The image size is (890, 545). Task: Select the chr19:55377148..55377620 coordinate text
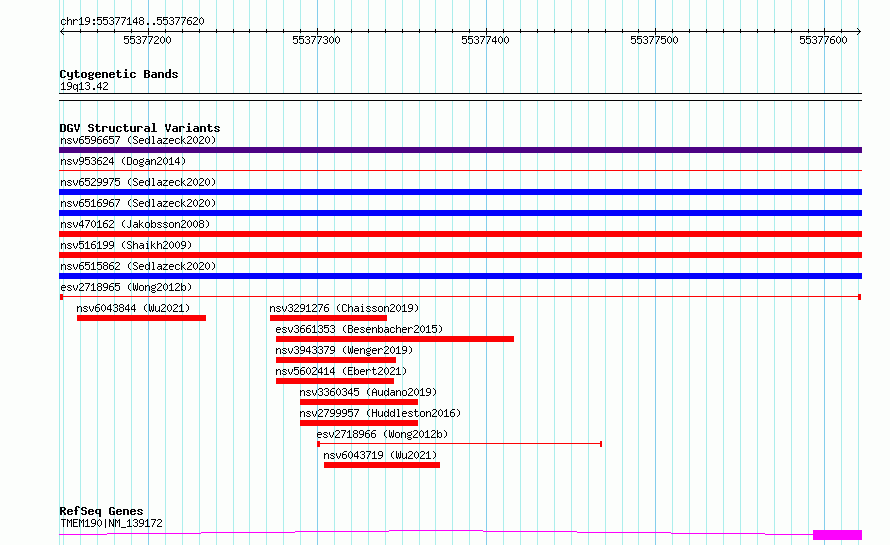(132, 21)
